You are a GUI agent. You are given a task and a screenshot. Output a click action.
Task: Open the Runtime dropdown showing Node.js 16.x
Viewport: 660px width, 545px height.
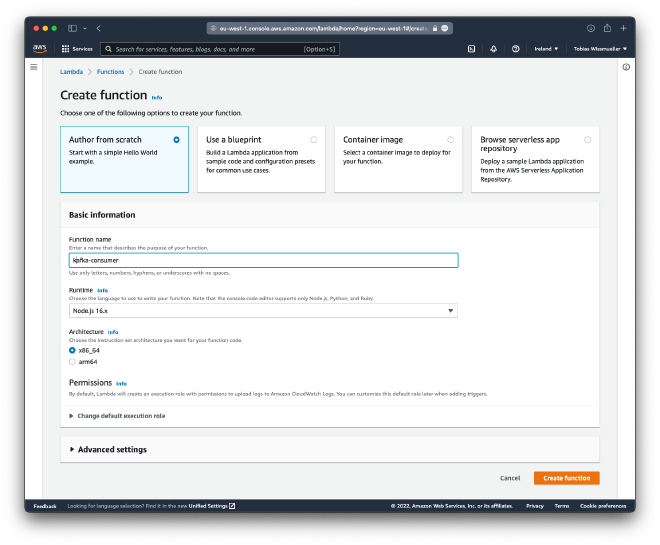pyautogui.click(x=263, y=311)
